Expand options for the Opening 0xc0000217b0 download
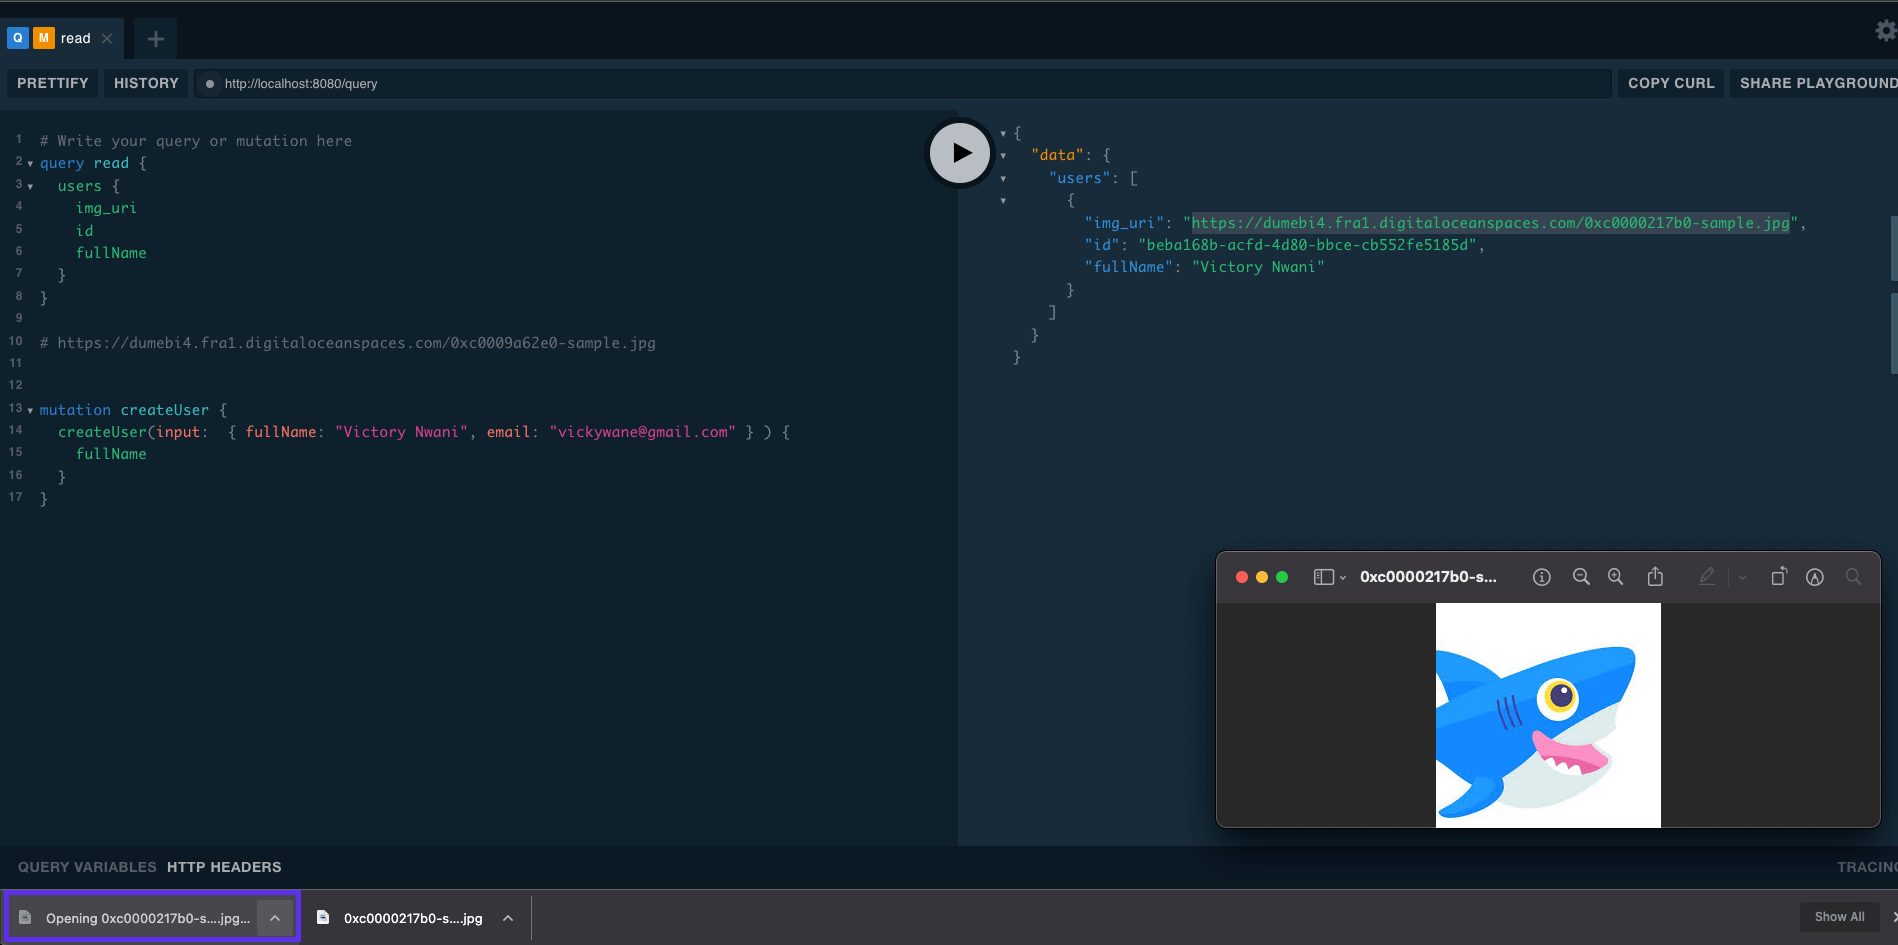Viewport: 1898px width, 945px height. pyautogui.click(x=275, y=918)
